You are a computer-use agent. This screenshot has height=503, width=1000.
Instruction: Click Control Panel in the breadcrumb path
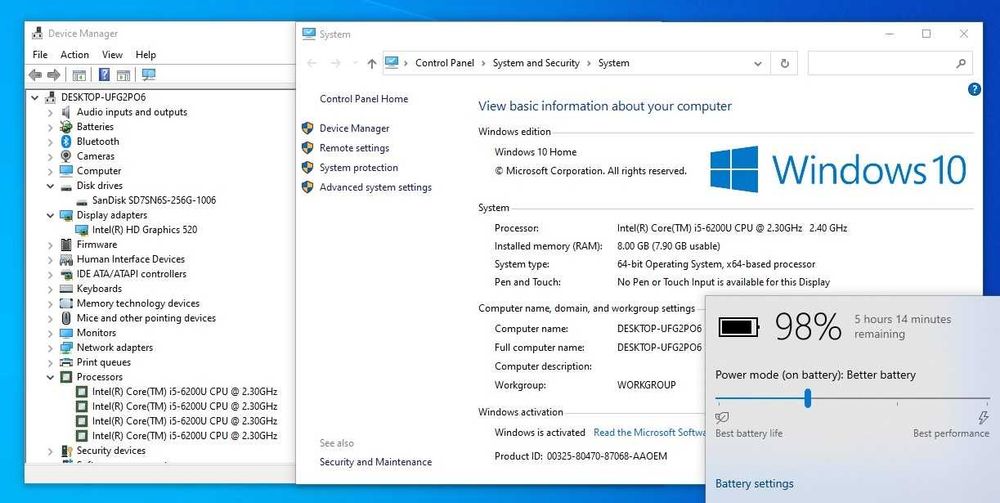(x=445, y=63)
